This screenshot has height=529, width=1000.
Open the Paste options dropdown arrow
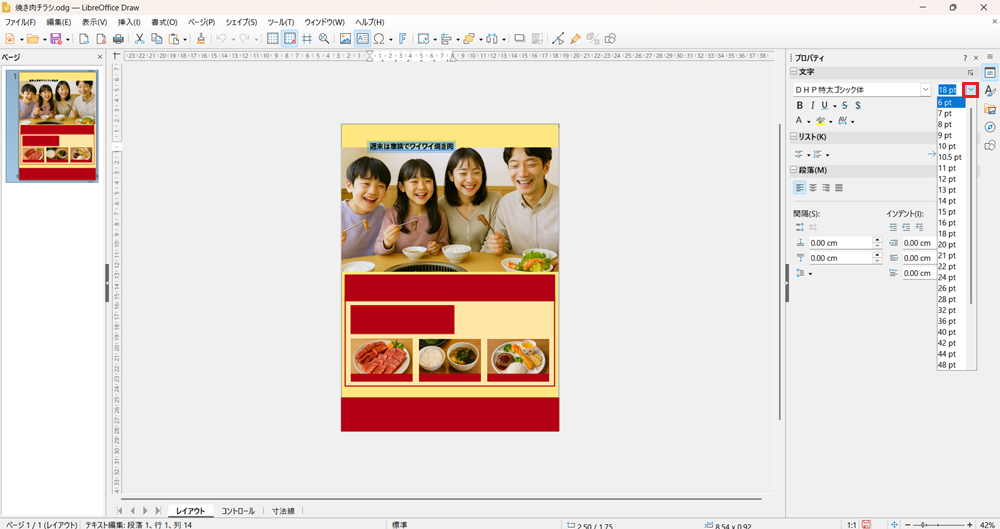click(184, 40)
